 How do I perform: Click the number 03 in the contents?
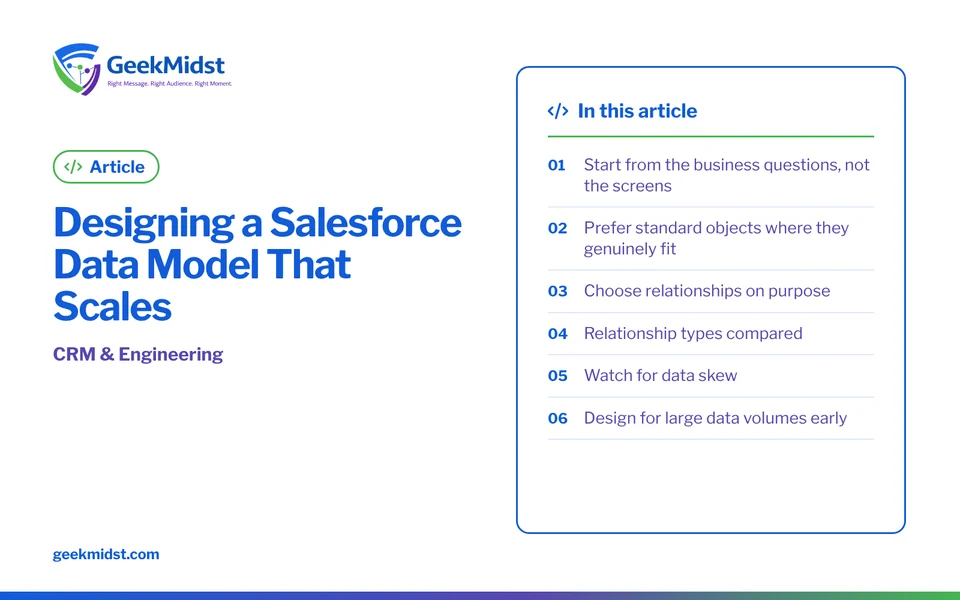[557, 291]
